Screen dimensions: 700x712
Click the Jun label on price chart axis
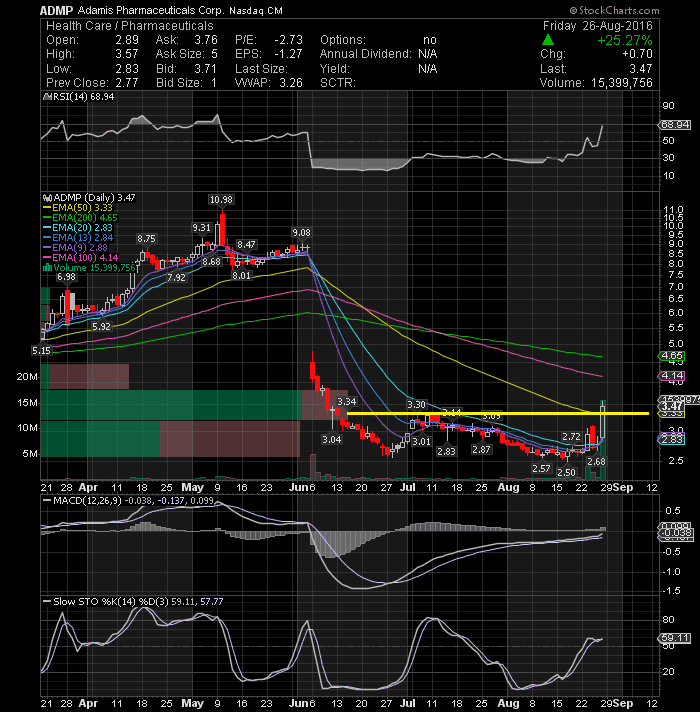(299, 487)
